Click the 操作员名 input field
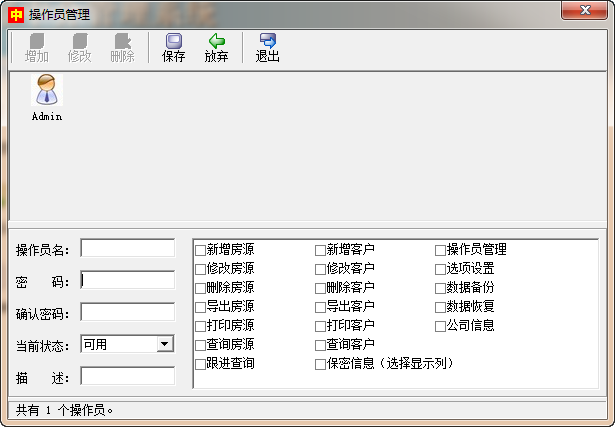 click(x=127, y=248)
